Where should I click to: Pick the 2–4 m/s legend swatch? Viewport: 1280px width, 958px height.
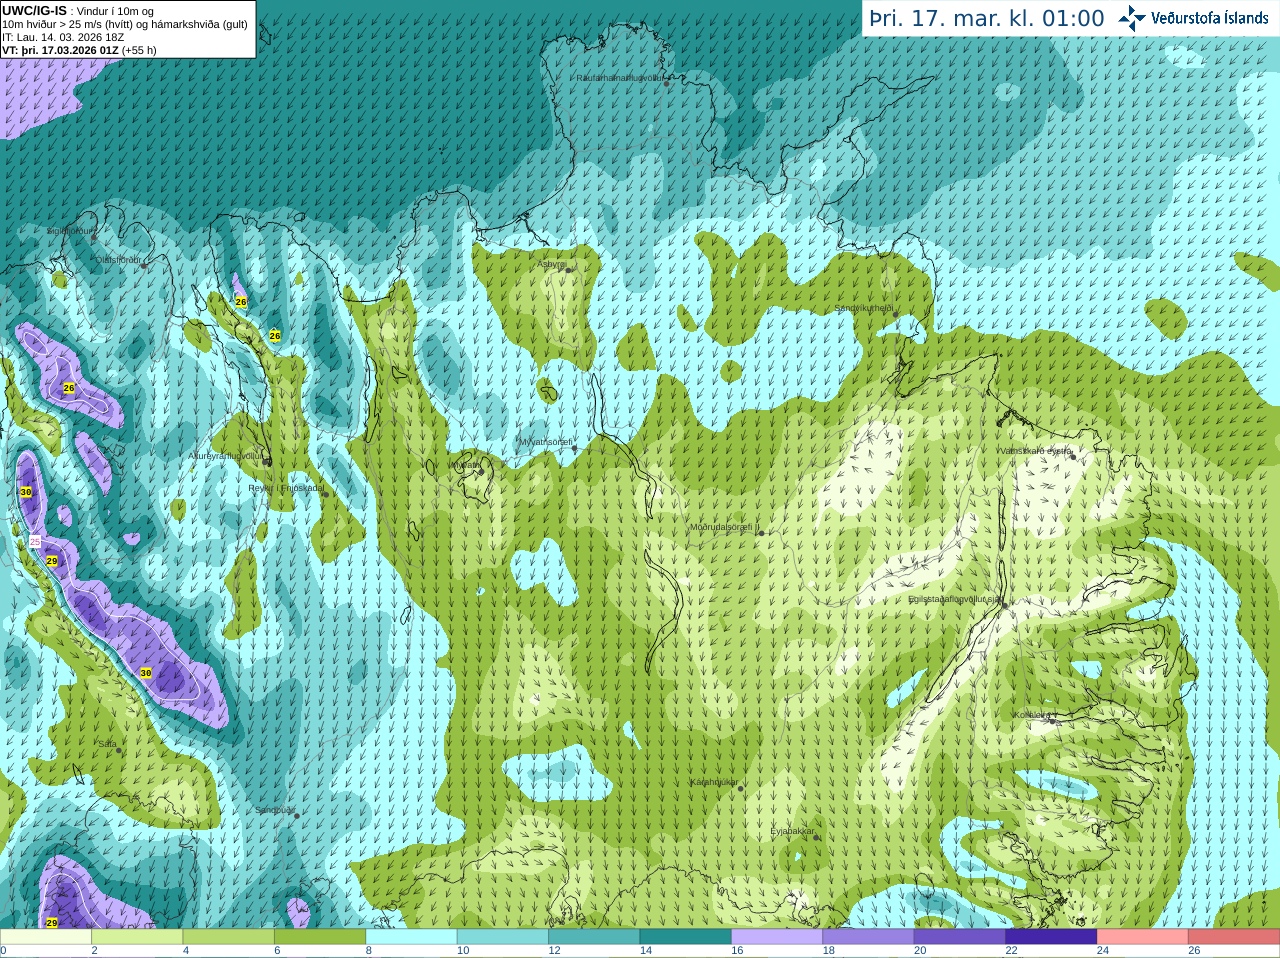tap(137, 937)
